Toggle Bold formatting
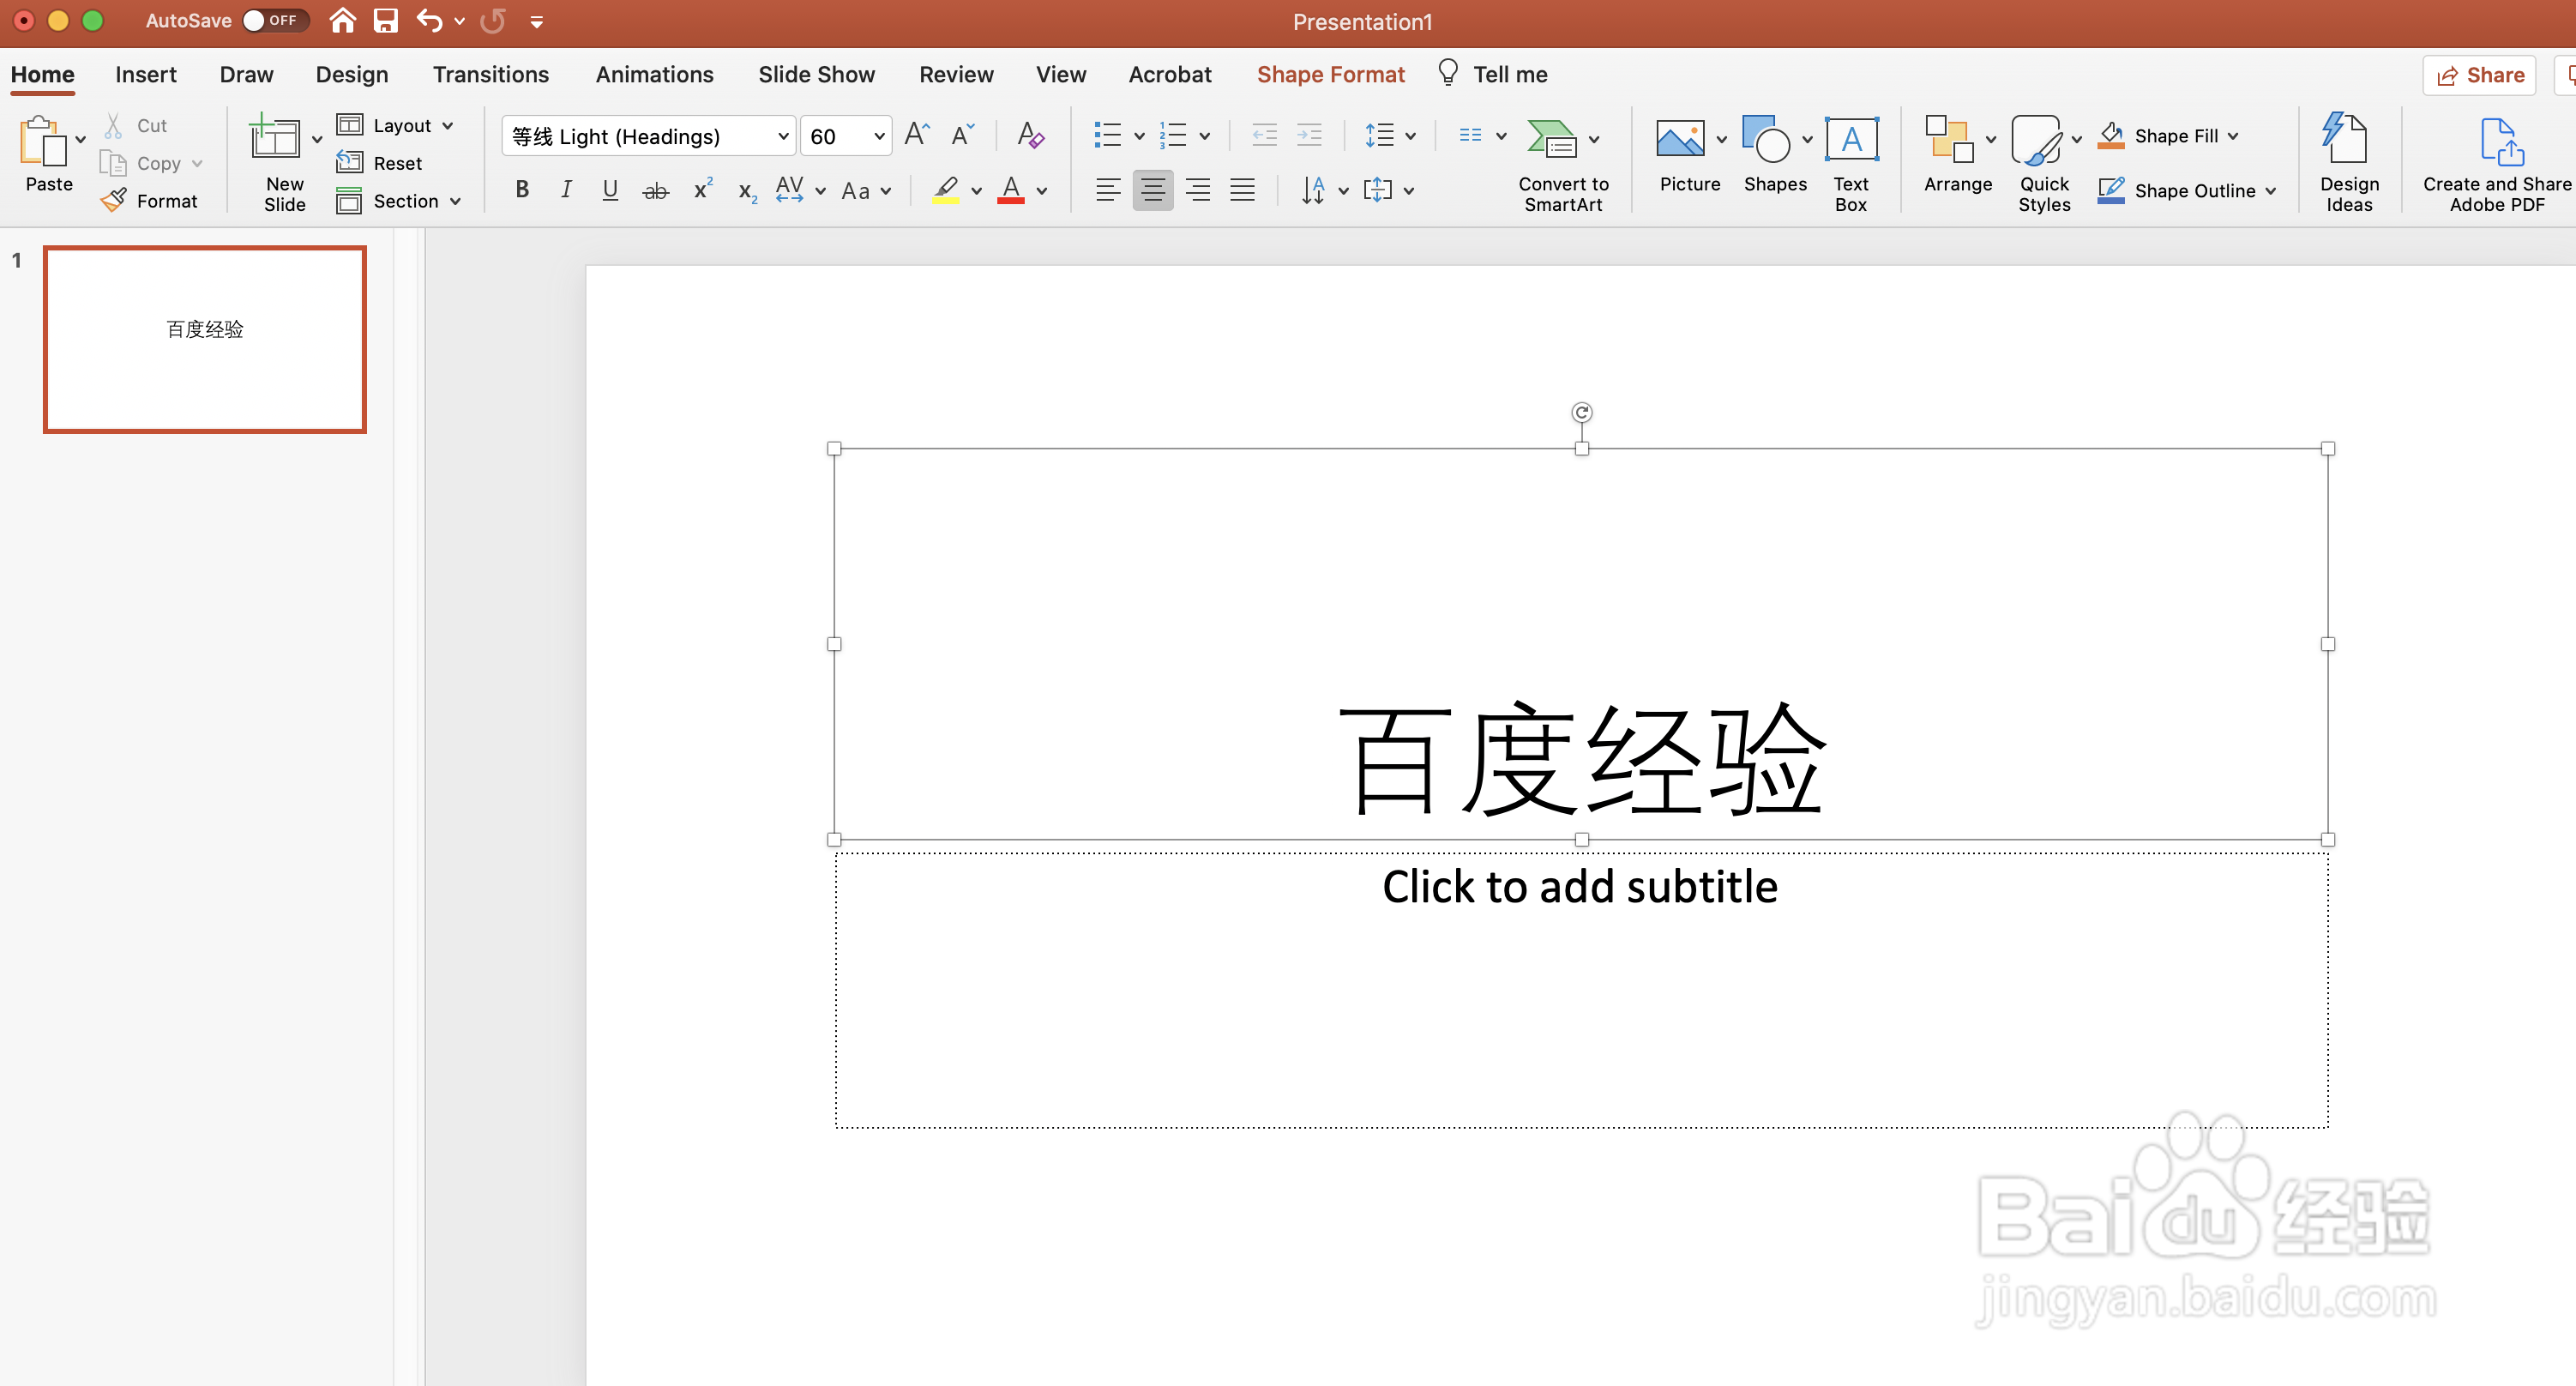This screenshot has width=2576, height=1386. coord(522,190)
